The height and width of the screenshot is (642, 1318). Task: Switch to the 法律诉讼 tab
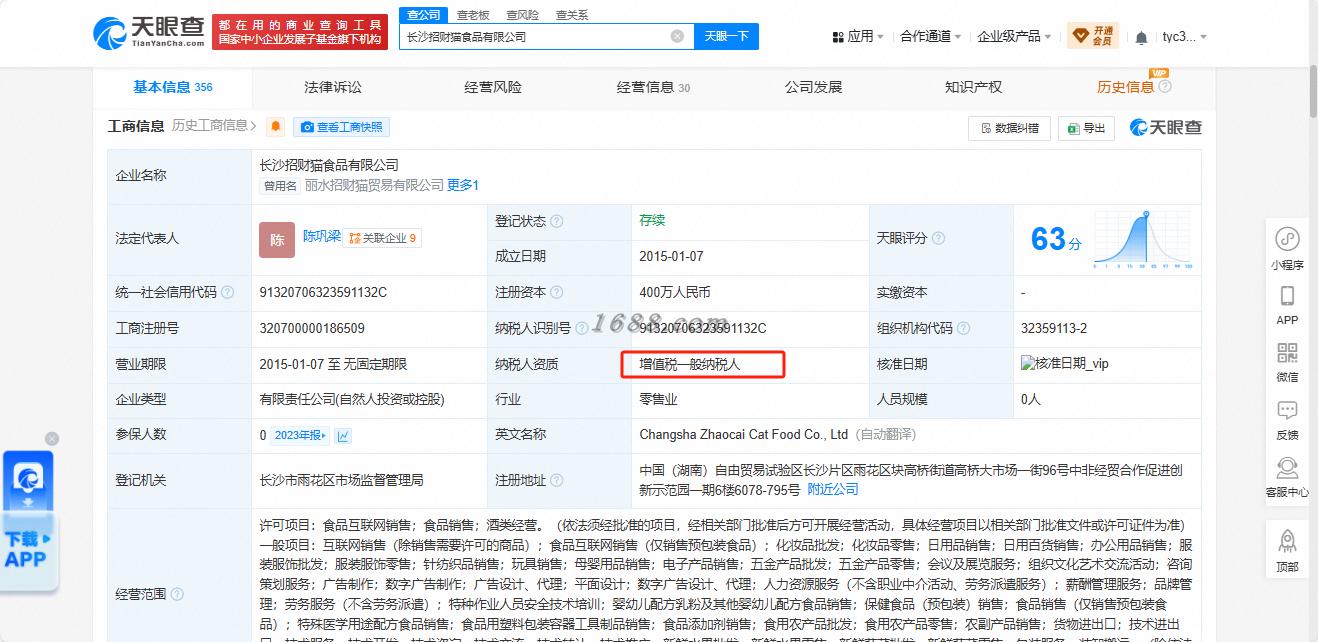[x=333, y=87]
